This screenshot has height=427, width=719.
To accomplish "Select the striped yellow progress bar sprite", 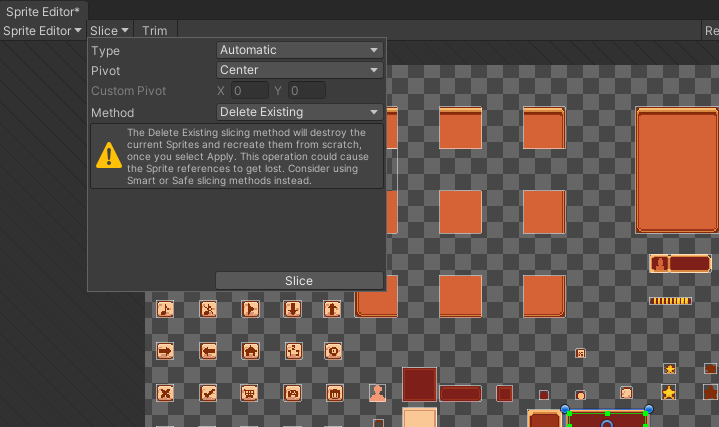I will [x=670, y=301].
